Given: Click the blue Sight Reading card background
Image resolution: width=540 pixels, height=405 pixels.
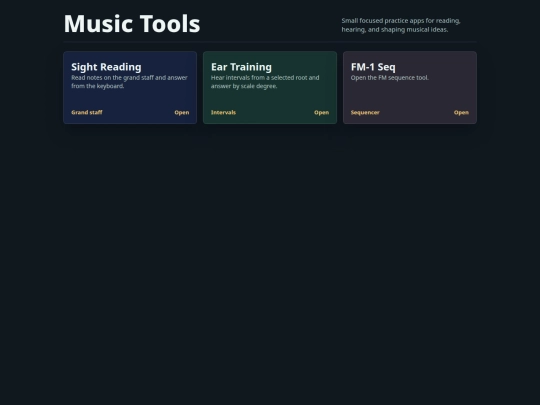Looking at the screenshot, I should click(130, 100).
